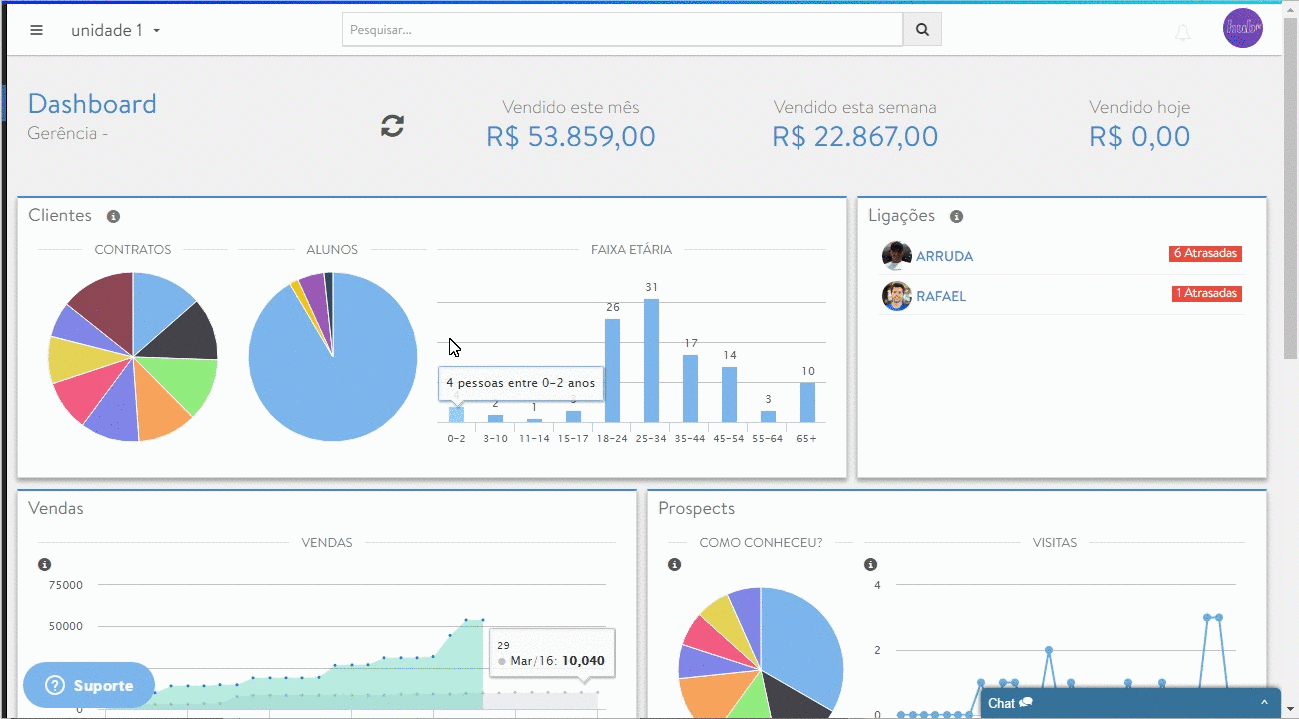The height and width of the screenshot is (719, 1299).
Task: Expand the unidade 1 dropdown
Action: pyautogui.click(x=116, y=31)
